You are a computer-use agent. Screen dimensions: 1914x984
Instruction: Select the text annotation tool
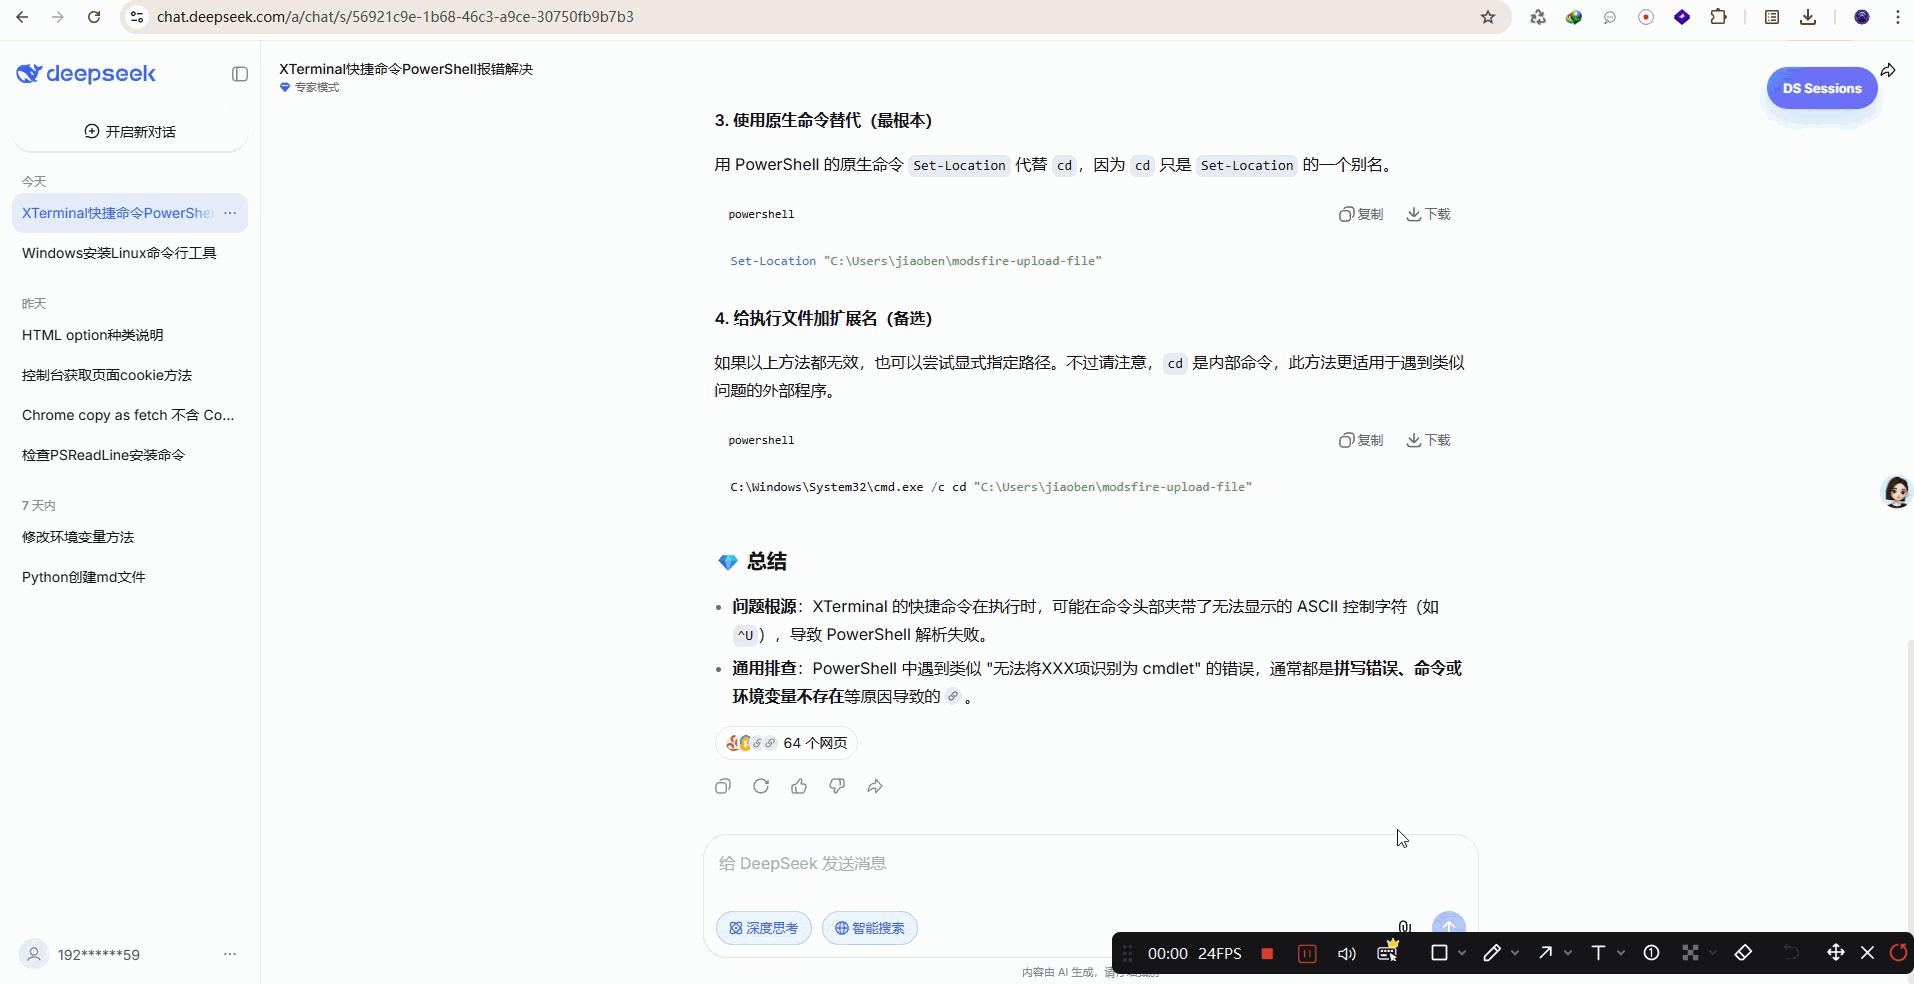[1598, 953]
